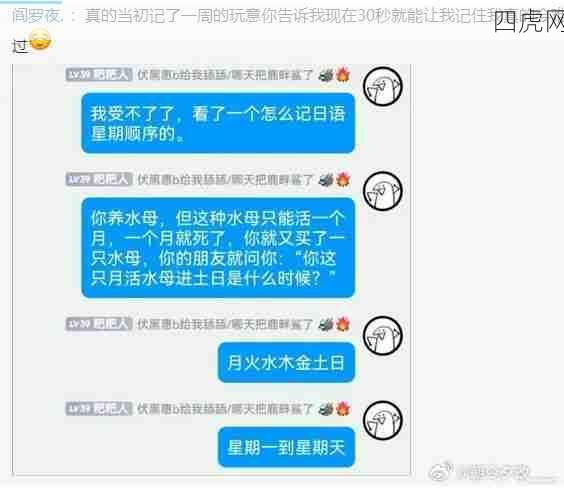The height and width of the screenshot is (488, 564).
Task: Click the Weibo logo watermark
Action: [x=441, y=471]
